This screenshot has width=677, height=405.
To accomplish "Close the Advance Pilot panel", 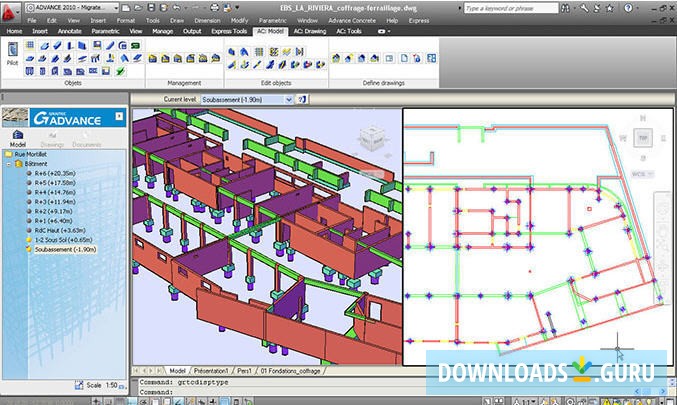I will coord(119,117).
